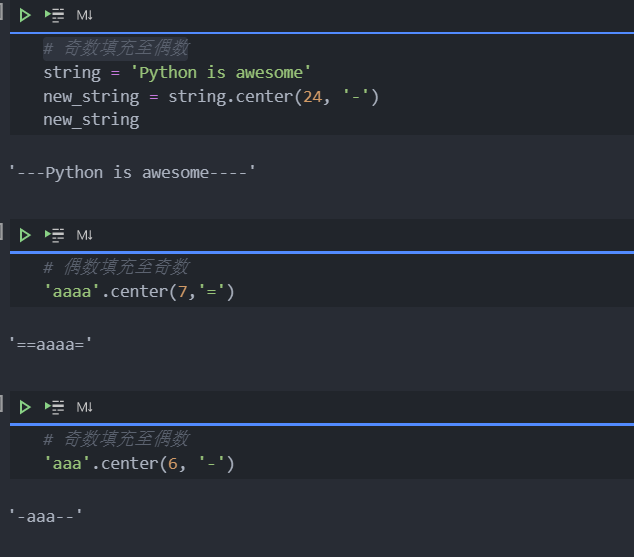Convert the 'aaaa'.center cell to Markdown
634x557 pixels.
(x=84, y=235)
